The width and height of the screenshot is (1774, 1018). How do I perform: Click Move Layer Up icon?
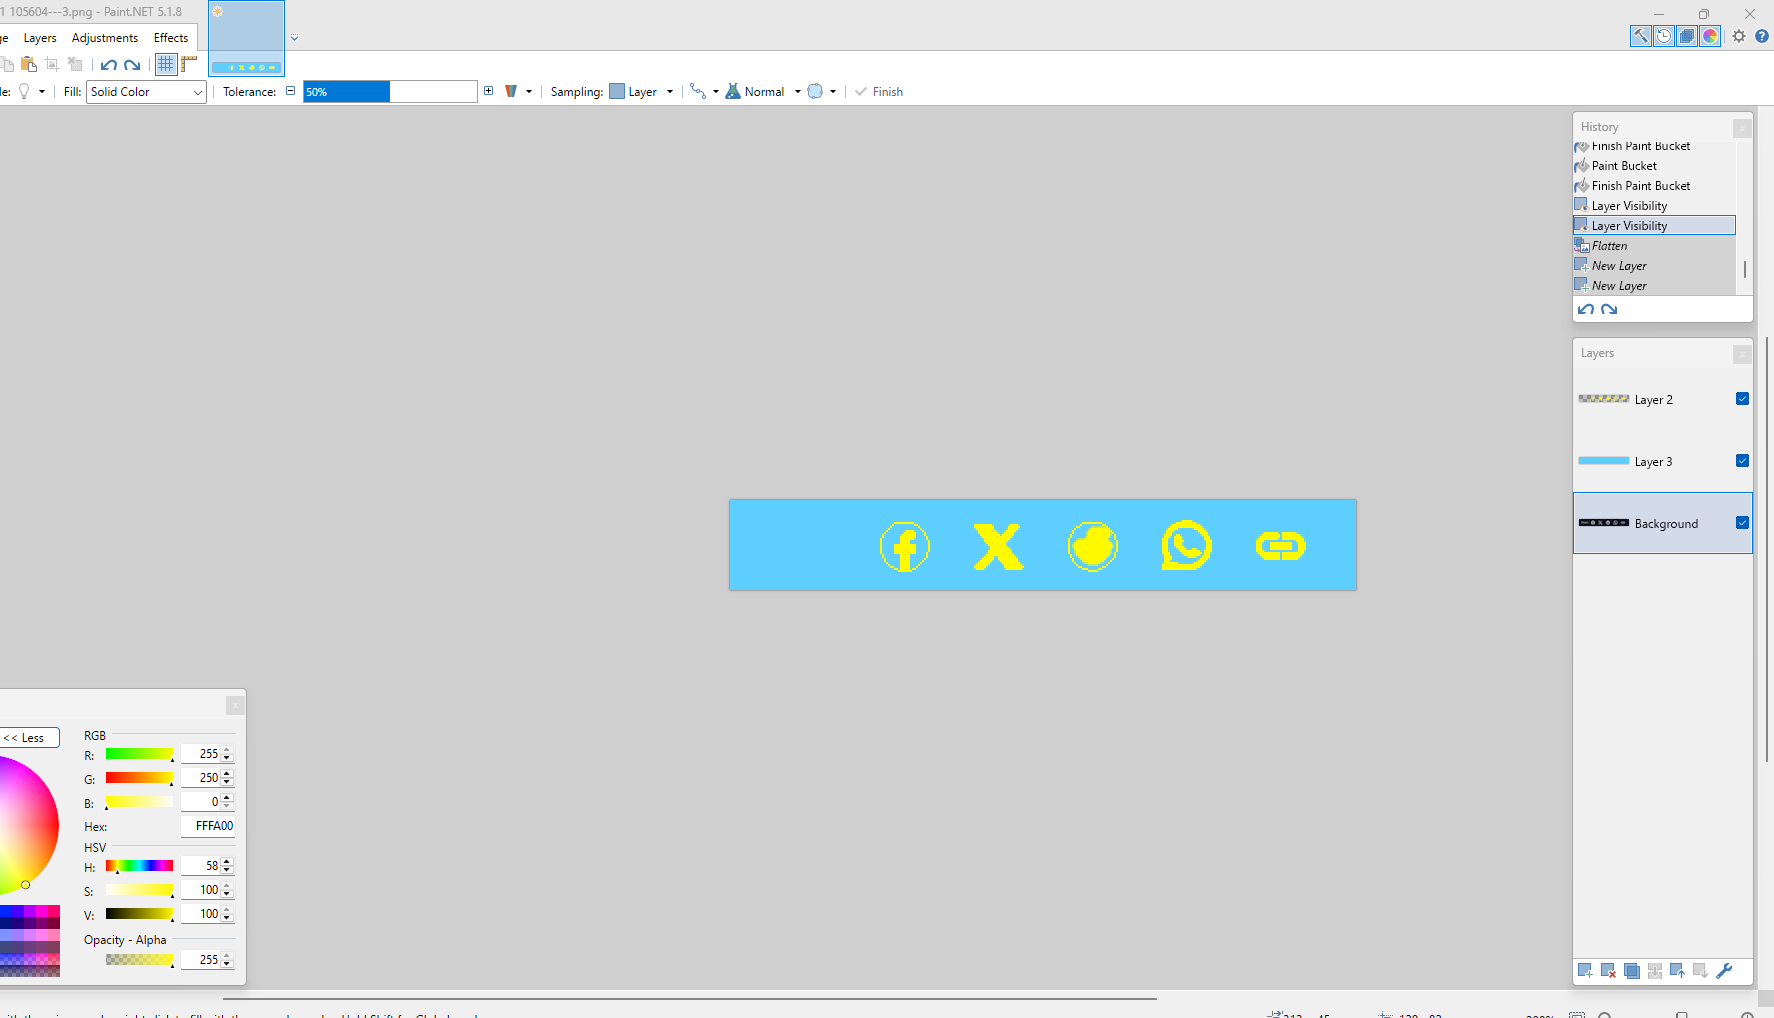(1677, 971)
